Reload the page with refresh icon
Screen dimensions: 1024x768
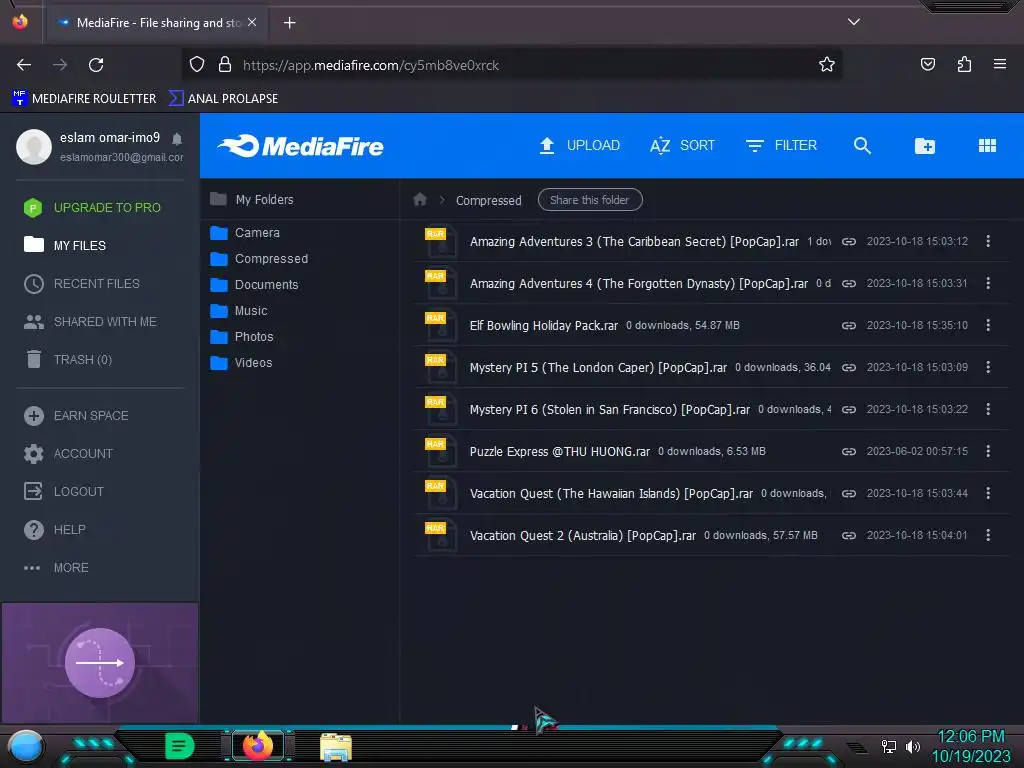click(96, 65)
